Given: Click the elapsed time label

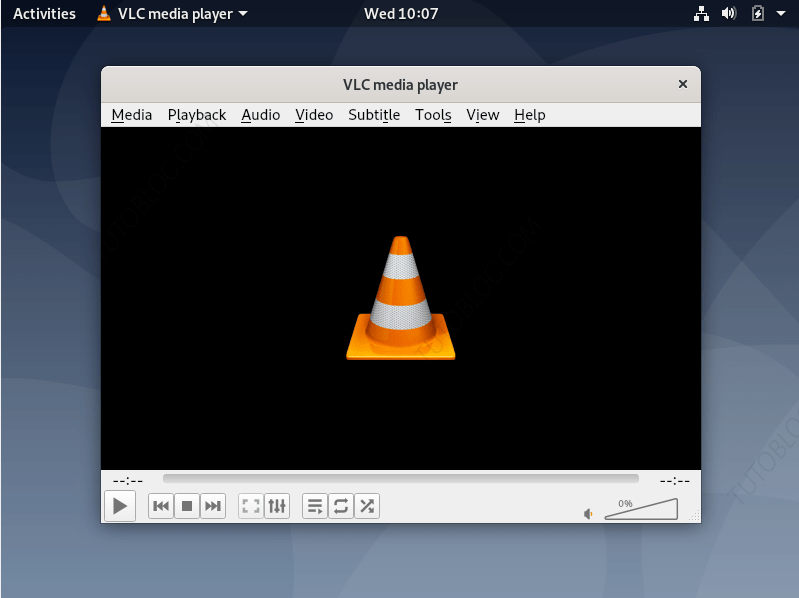Looking at the screenshot, I should pyautogui.click(x=128, y=480).
